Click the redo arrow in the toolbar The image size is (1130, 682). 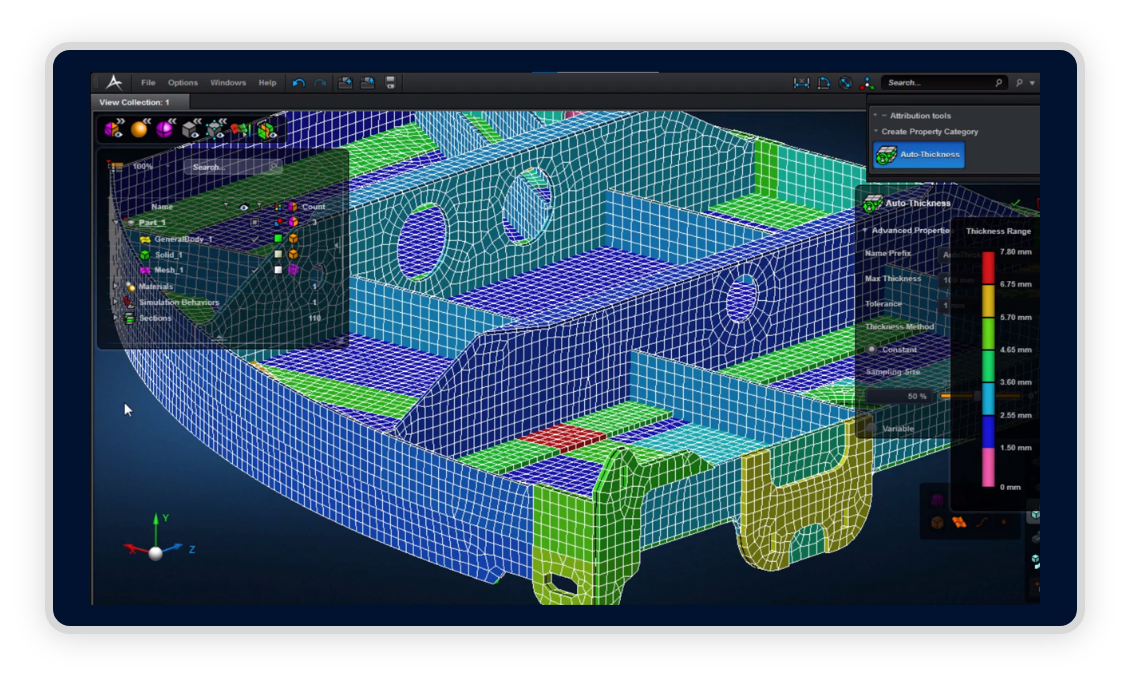point(320,83)
